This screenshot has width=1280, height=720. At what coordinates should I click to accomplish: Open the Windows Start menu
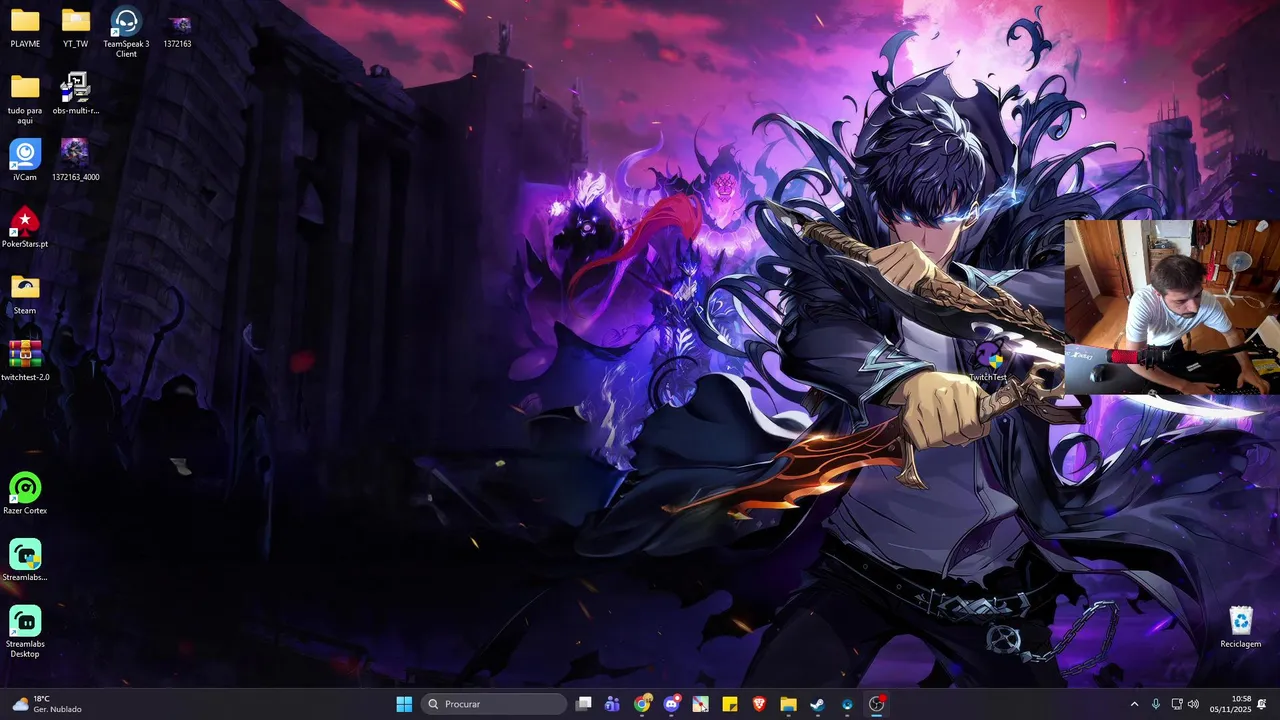(404, 704)
